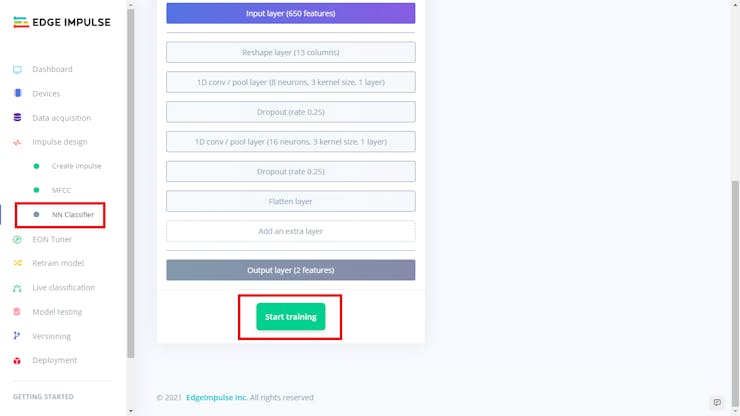This screenshot has width=740, height=416.
Task: Click the EON Tuner circular icon
Action: pos(17,239)
